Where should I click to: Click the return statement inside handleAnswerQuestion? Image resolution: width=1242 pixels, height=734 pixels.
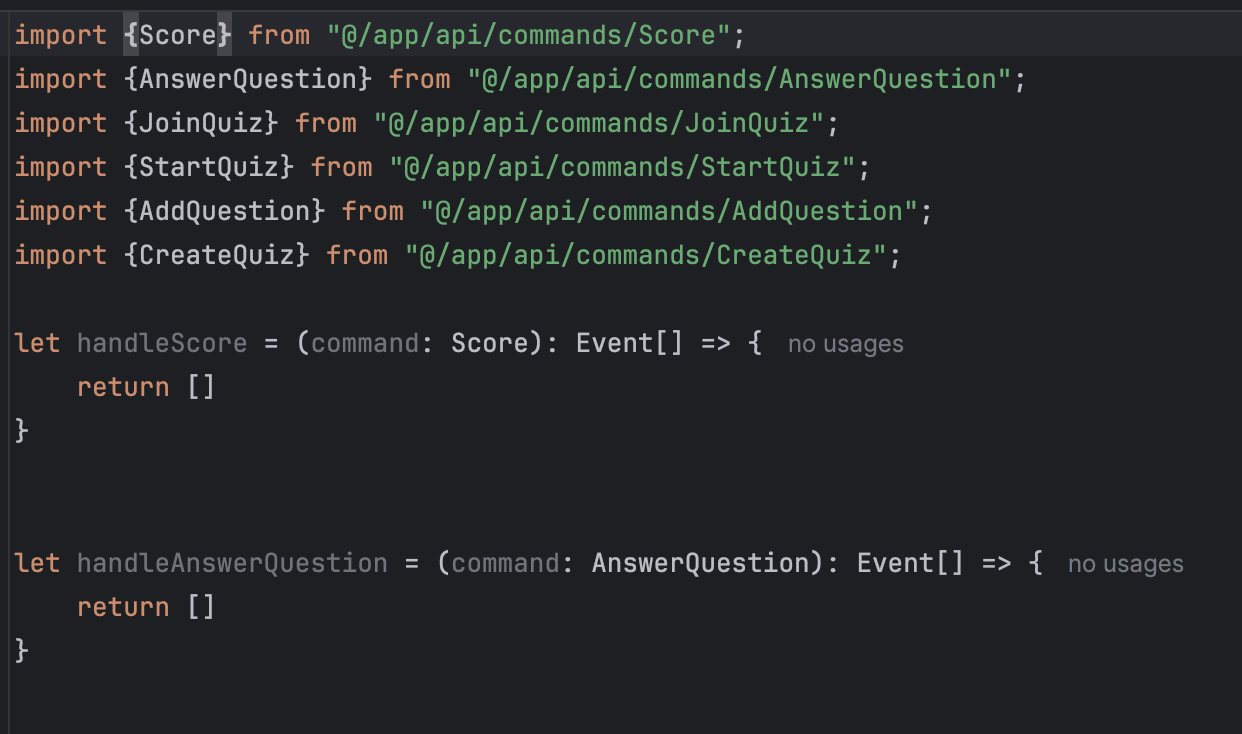[123, 607]
